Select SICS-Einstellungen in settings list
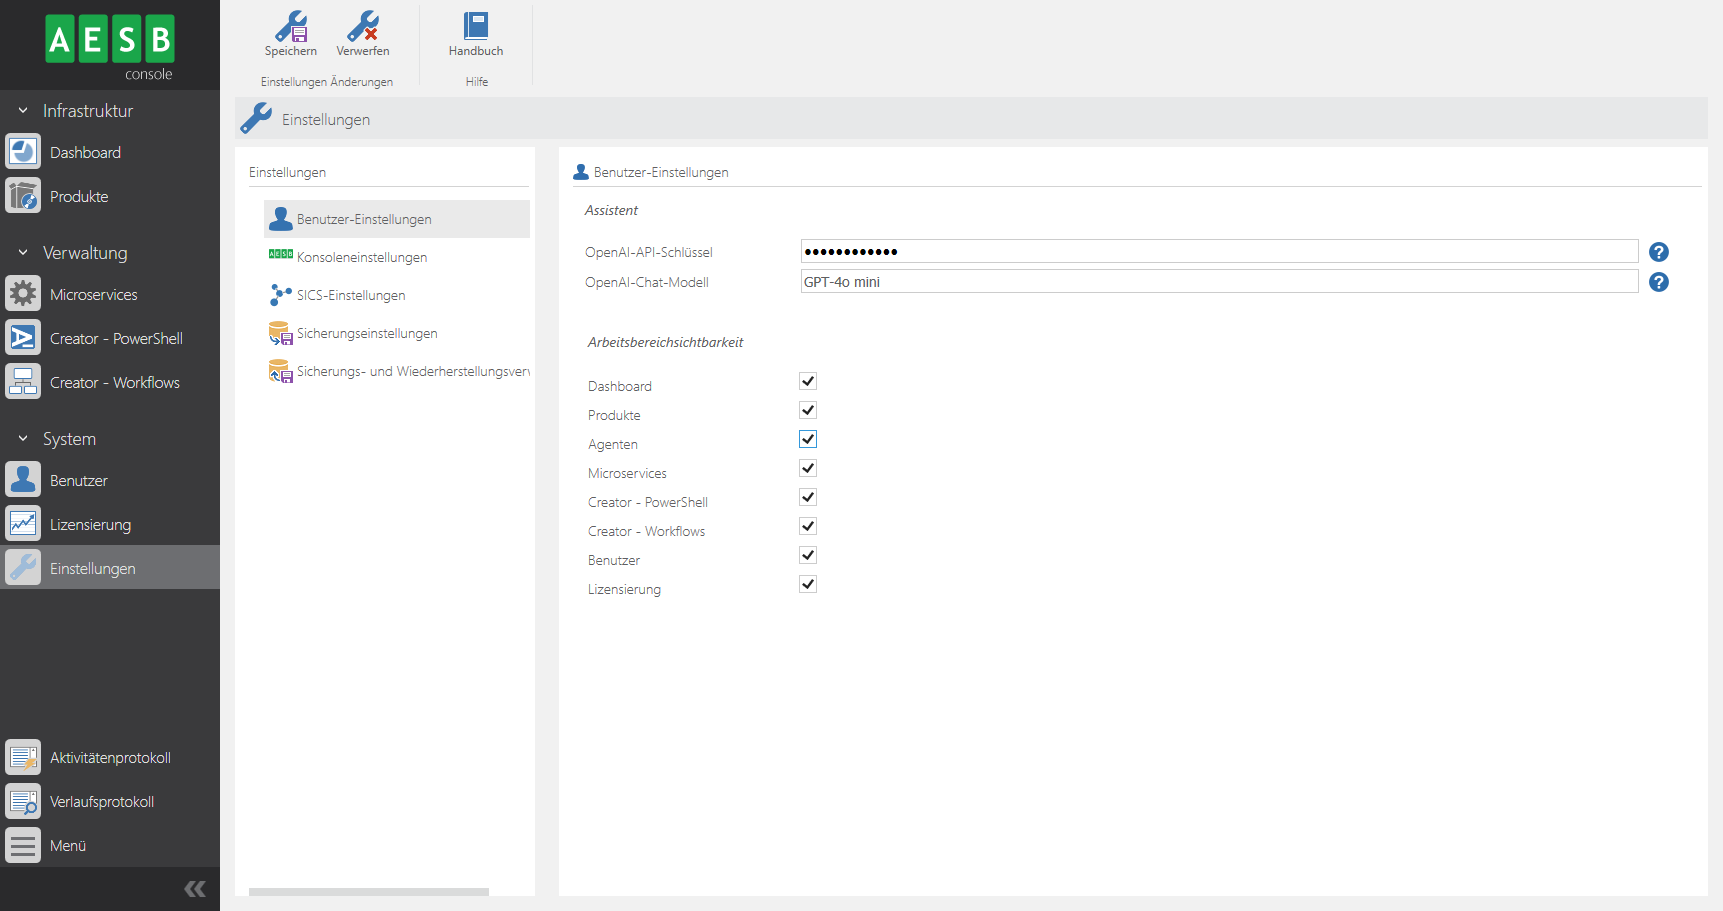 click(350, 295)
